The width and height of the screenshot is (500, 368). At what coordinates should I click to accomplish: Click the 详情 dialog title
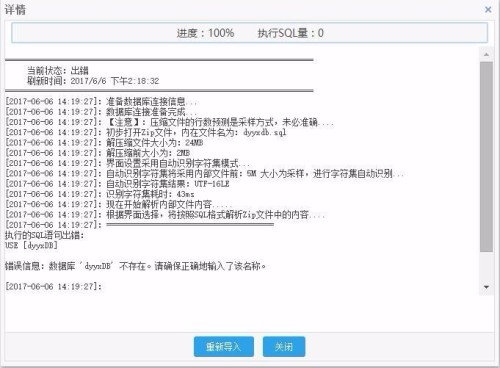point(15,10)
